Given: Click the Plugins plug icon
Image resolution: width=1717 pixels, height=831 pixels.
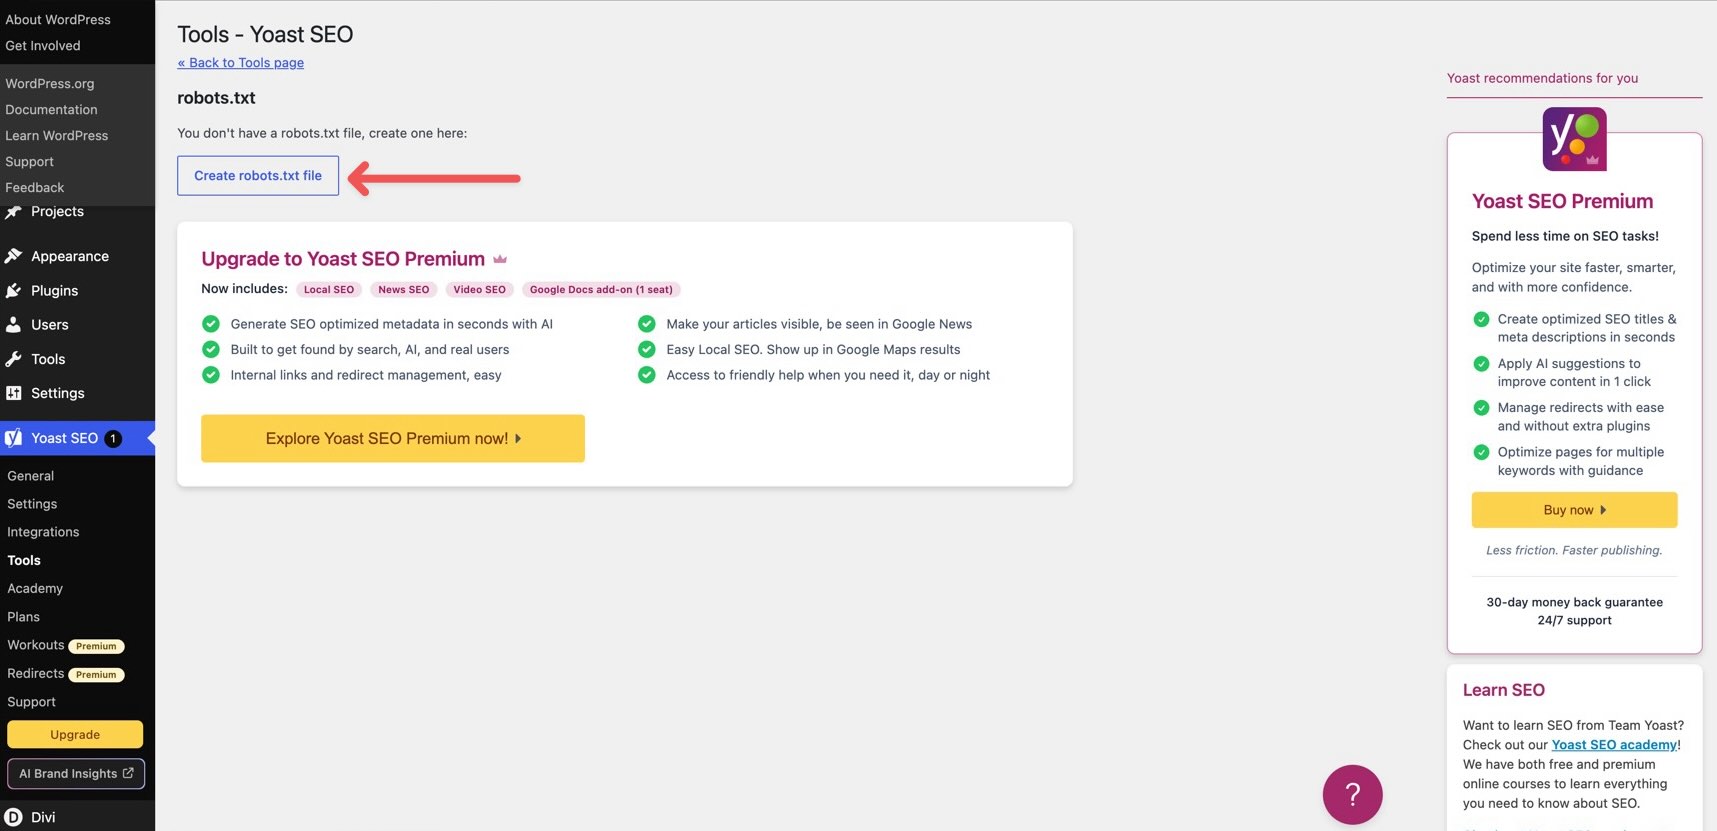Looking at the screenshot, I should pyautogui.click(x=13, y=290).
